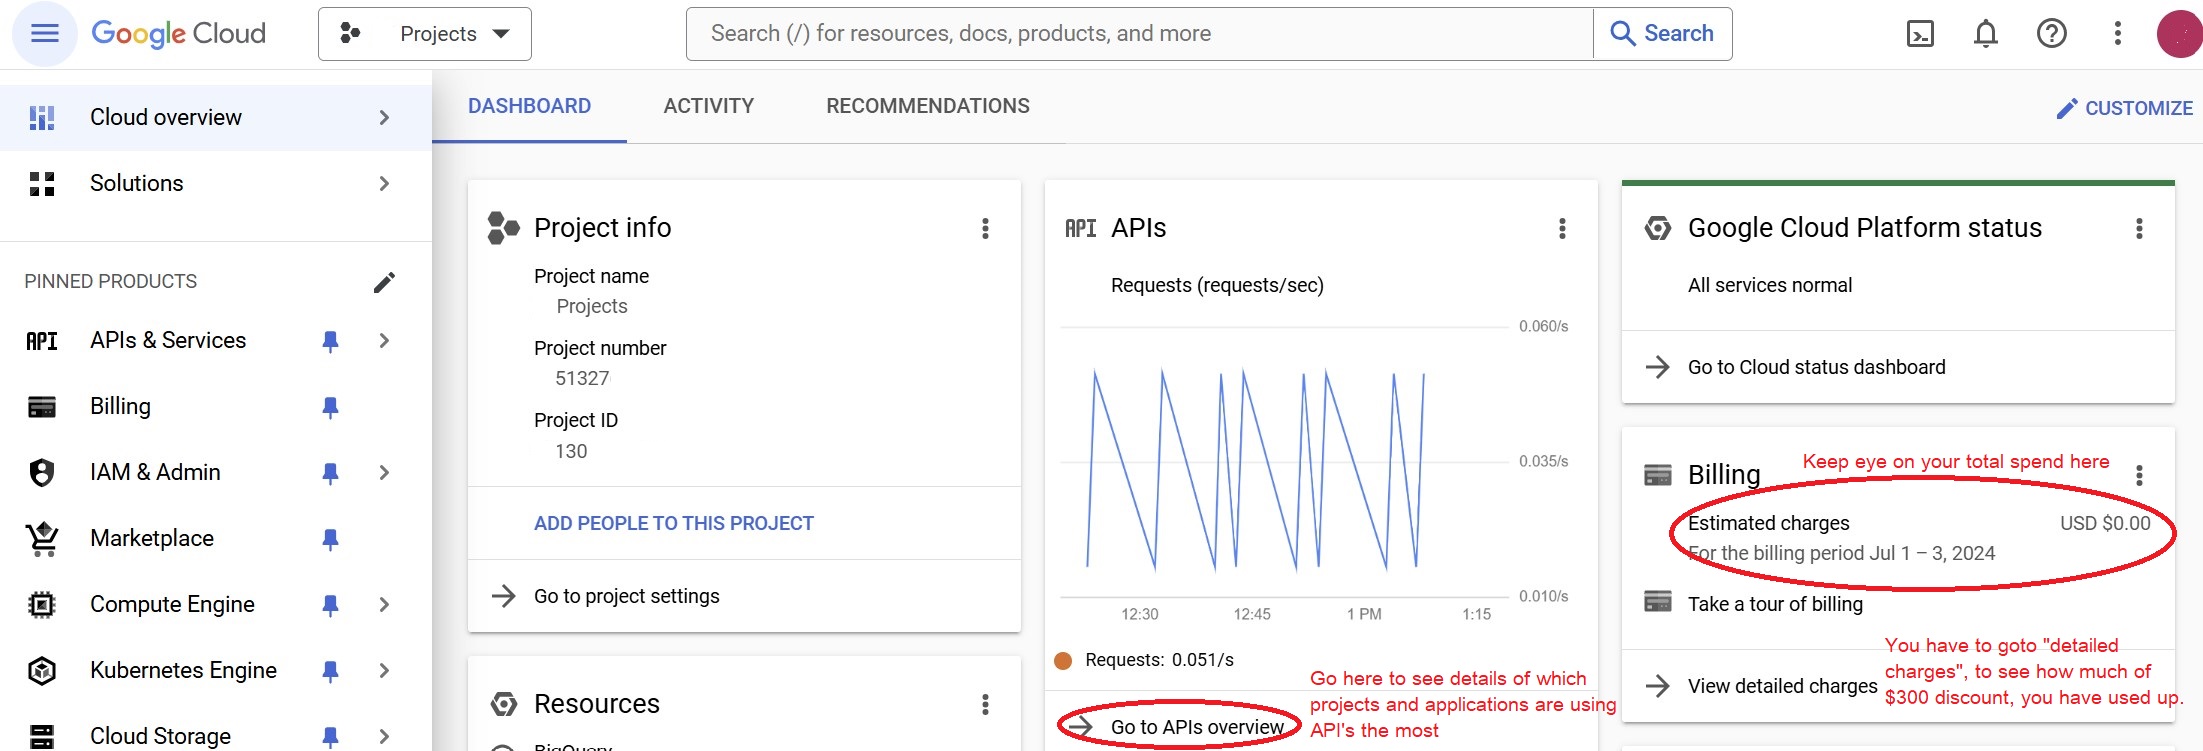
Task: Open APIs & Services from sidebar
Action: (x=168, y=340)
